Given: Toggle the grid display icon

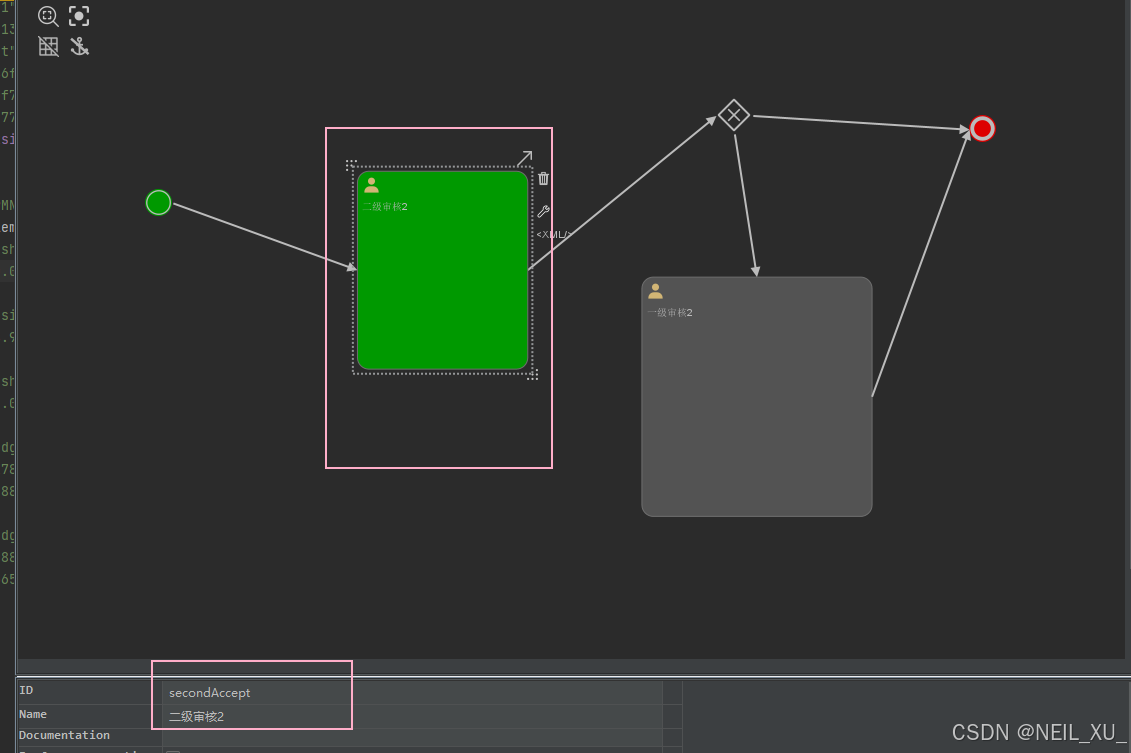Looking at the screenshot, I should click(x=48, y=46).
